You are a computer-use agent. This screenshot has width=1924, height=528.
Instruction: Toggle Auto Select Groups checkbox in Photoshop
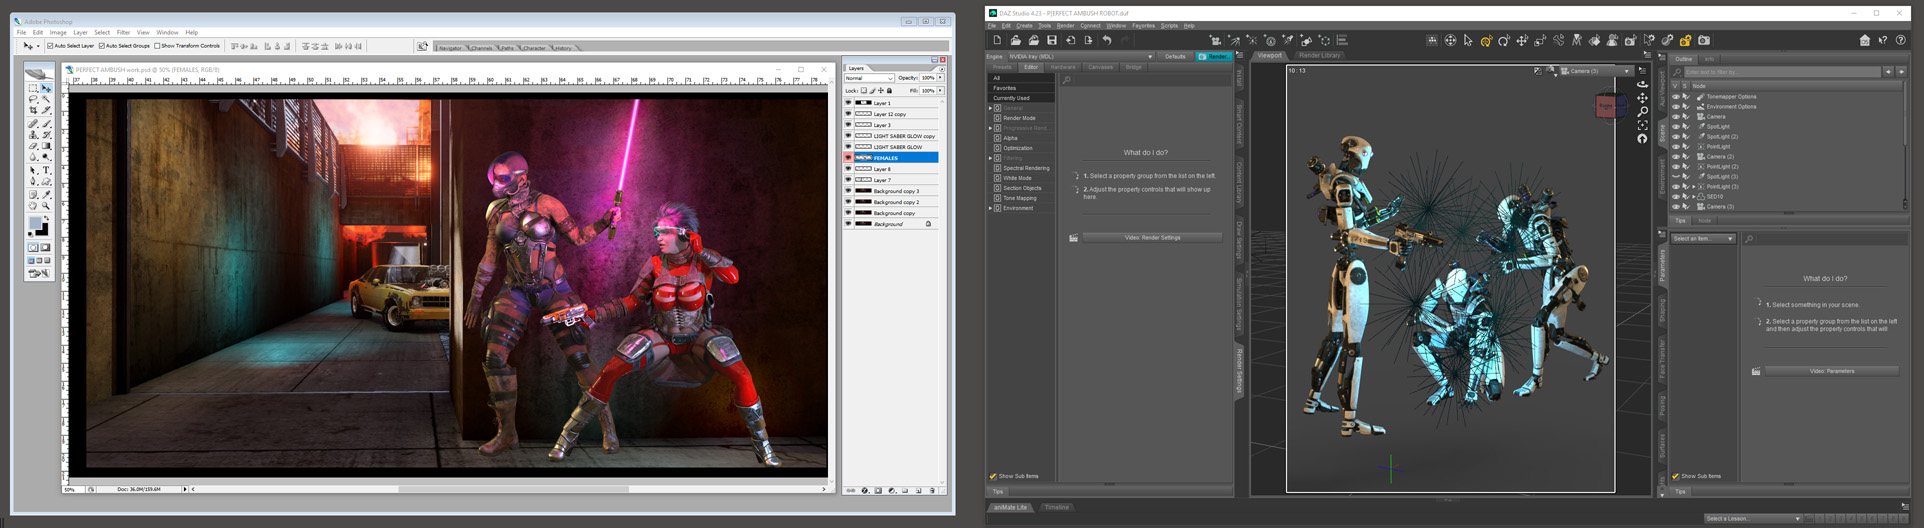[x=102, y=46]
